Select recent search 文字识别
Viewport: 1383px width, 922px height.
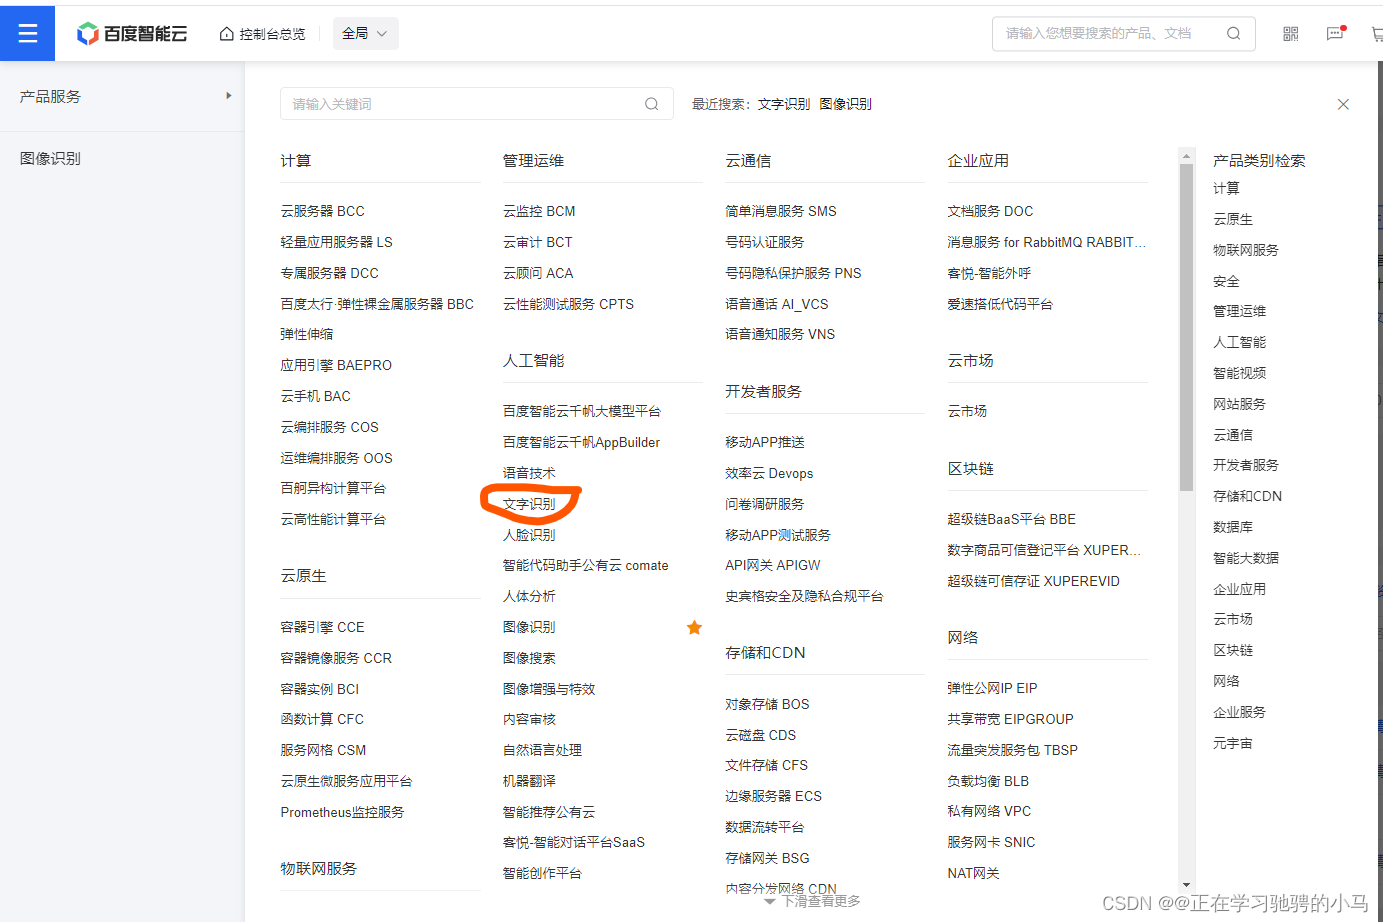pos(784,104)
